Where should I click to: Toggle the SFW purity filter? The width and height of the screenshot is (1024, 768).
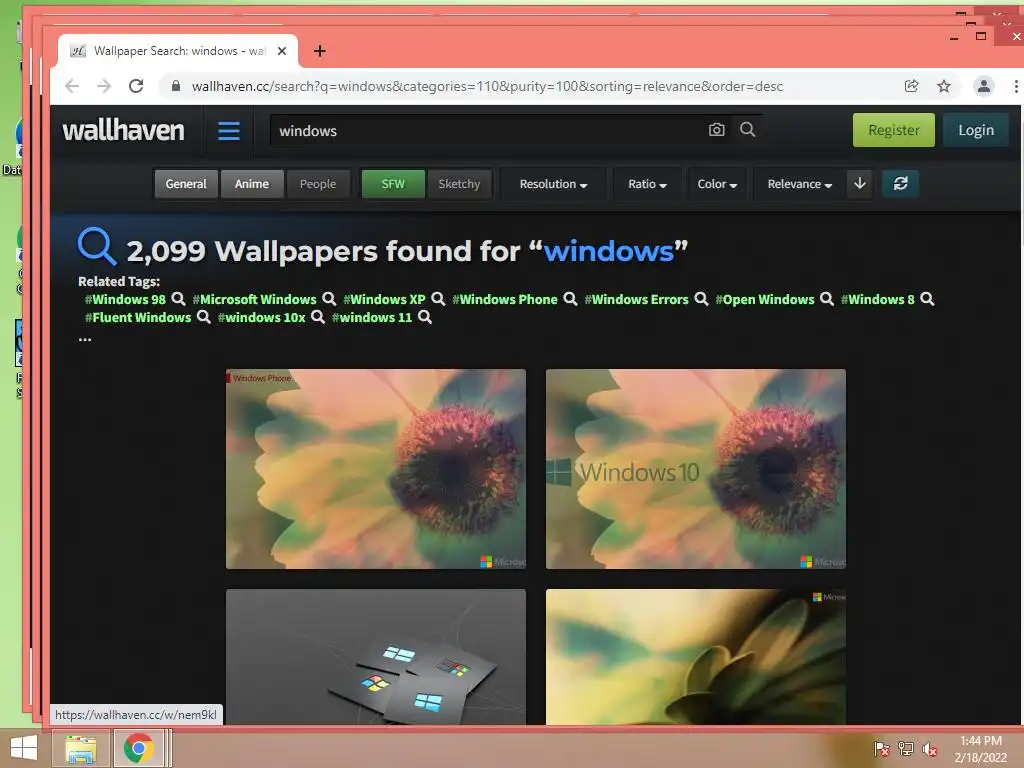pos(393,184)
